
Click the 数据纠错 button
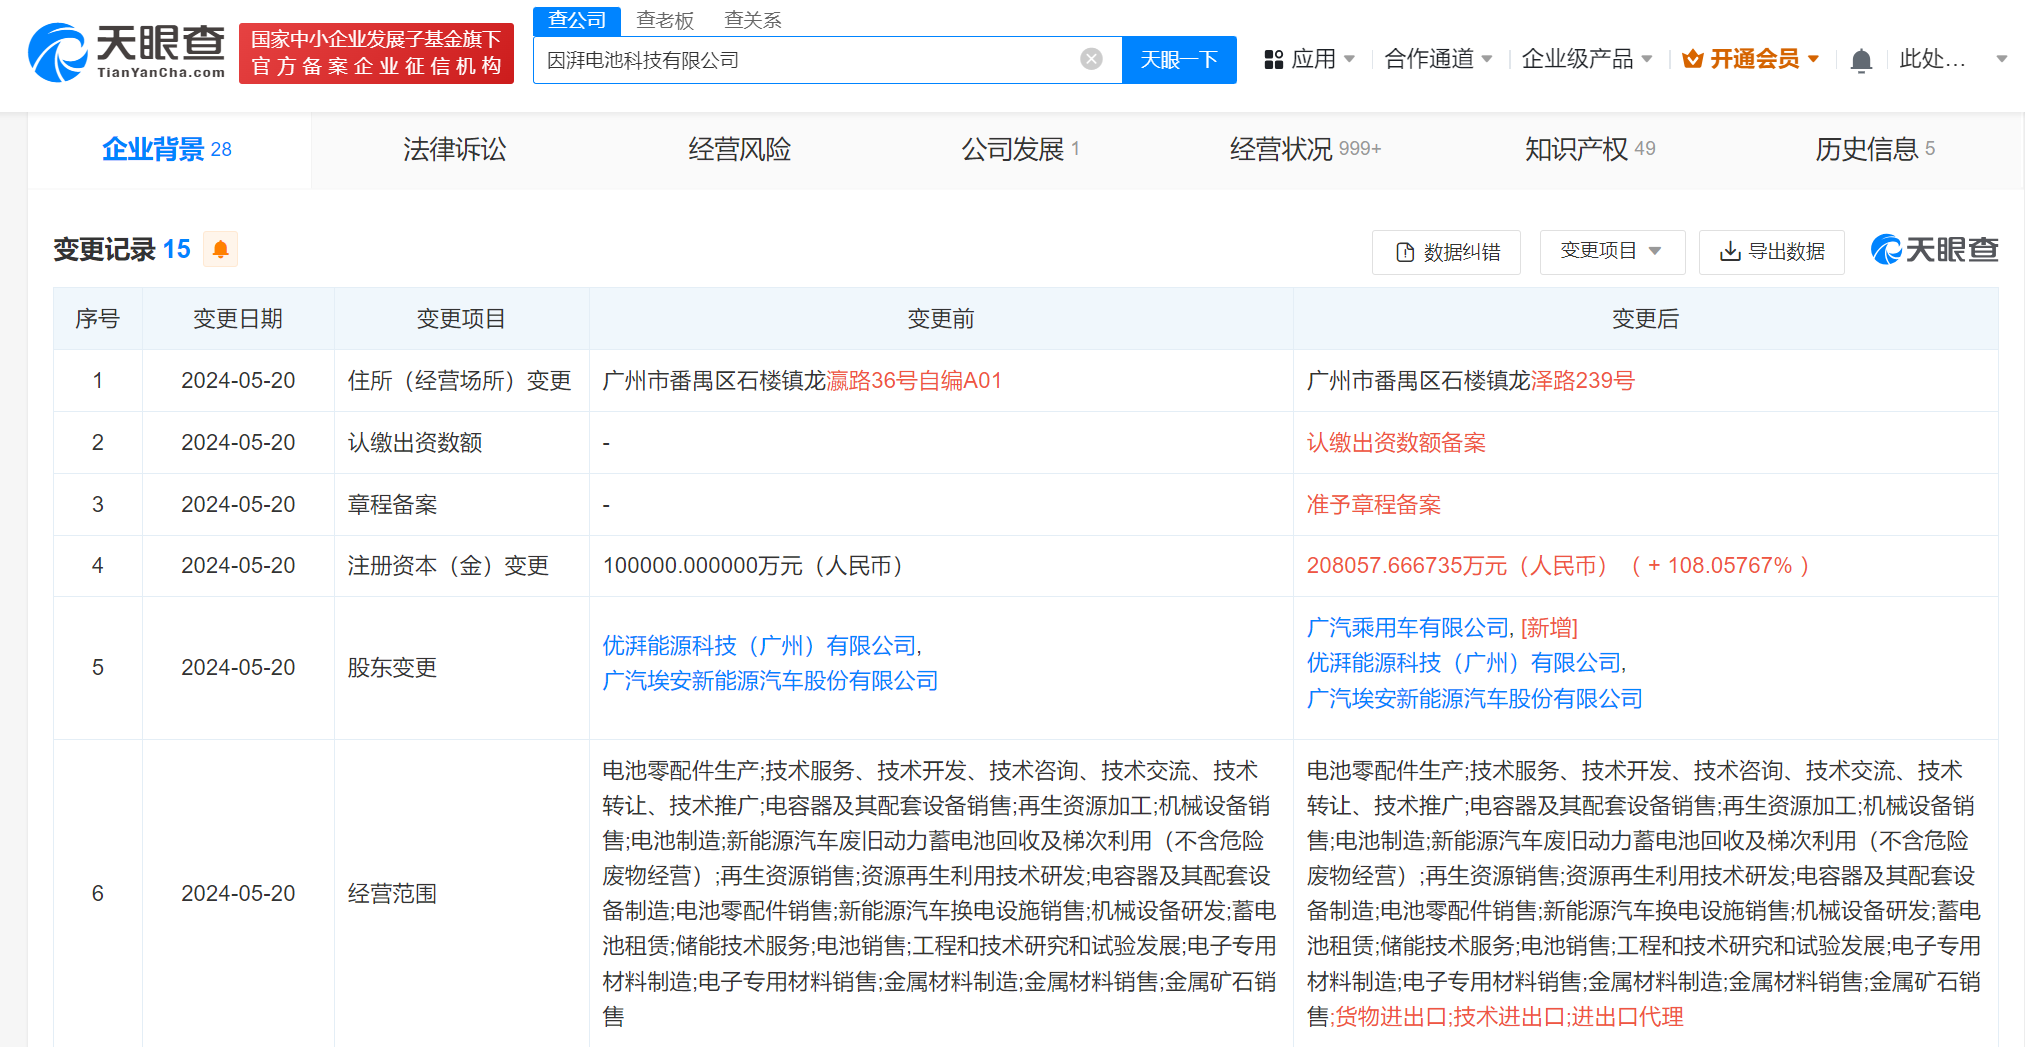1446,252
